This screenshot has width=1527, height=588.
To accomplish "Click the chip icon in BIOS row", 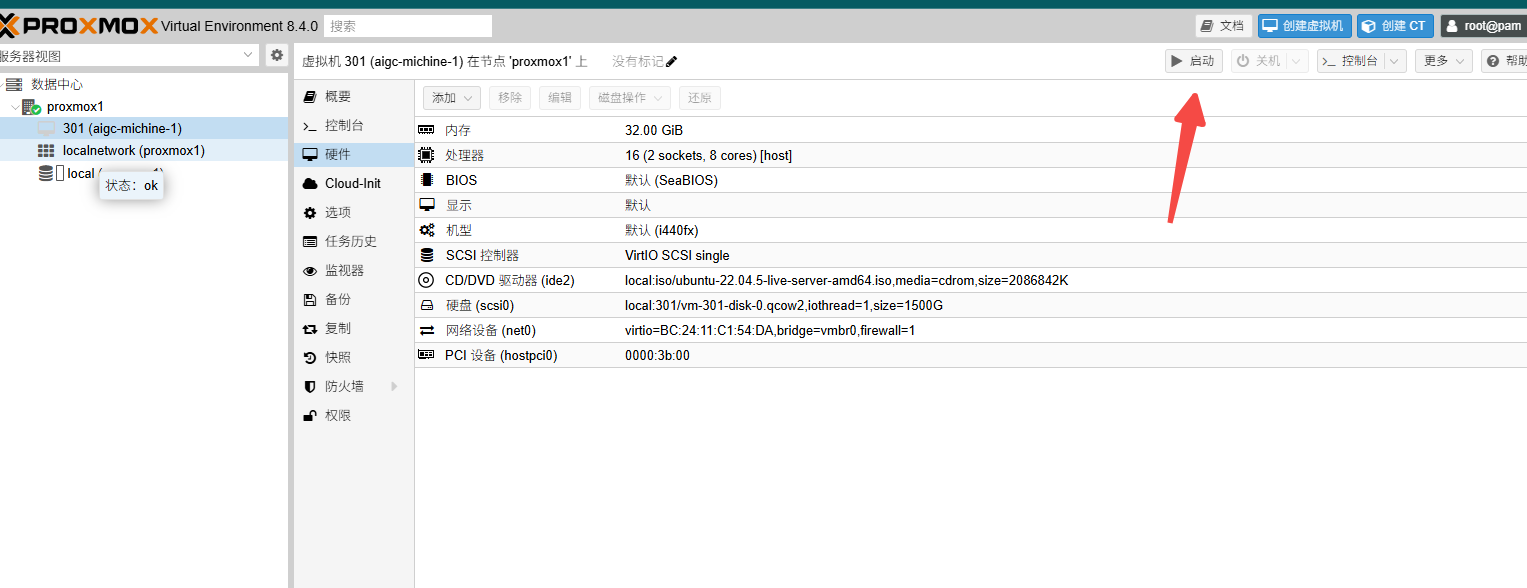I will point(427,180).
